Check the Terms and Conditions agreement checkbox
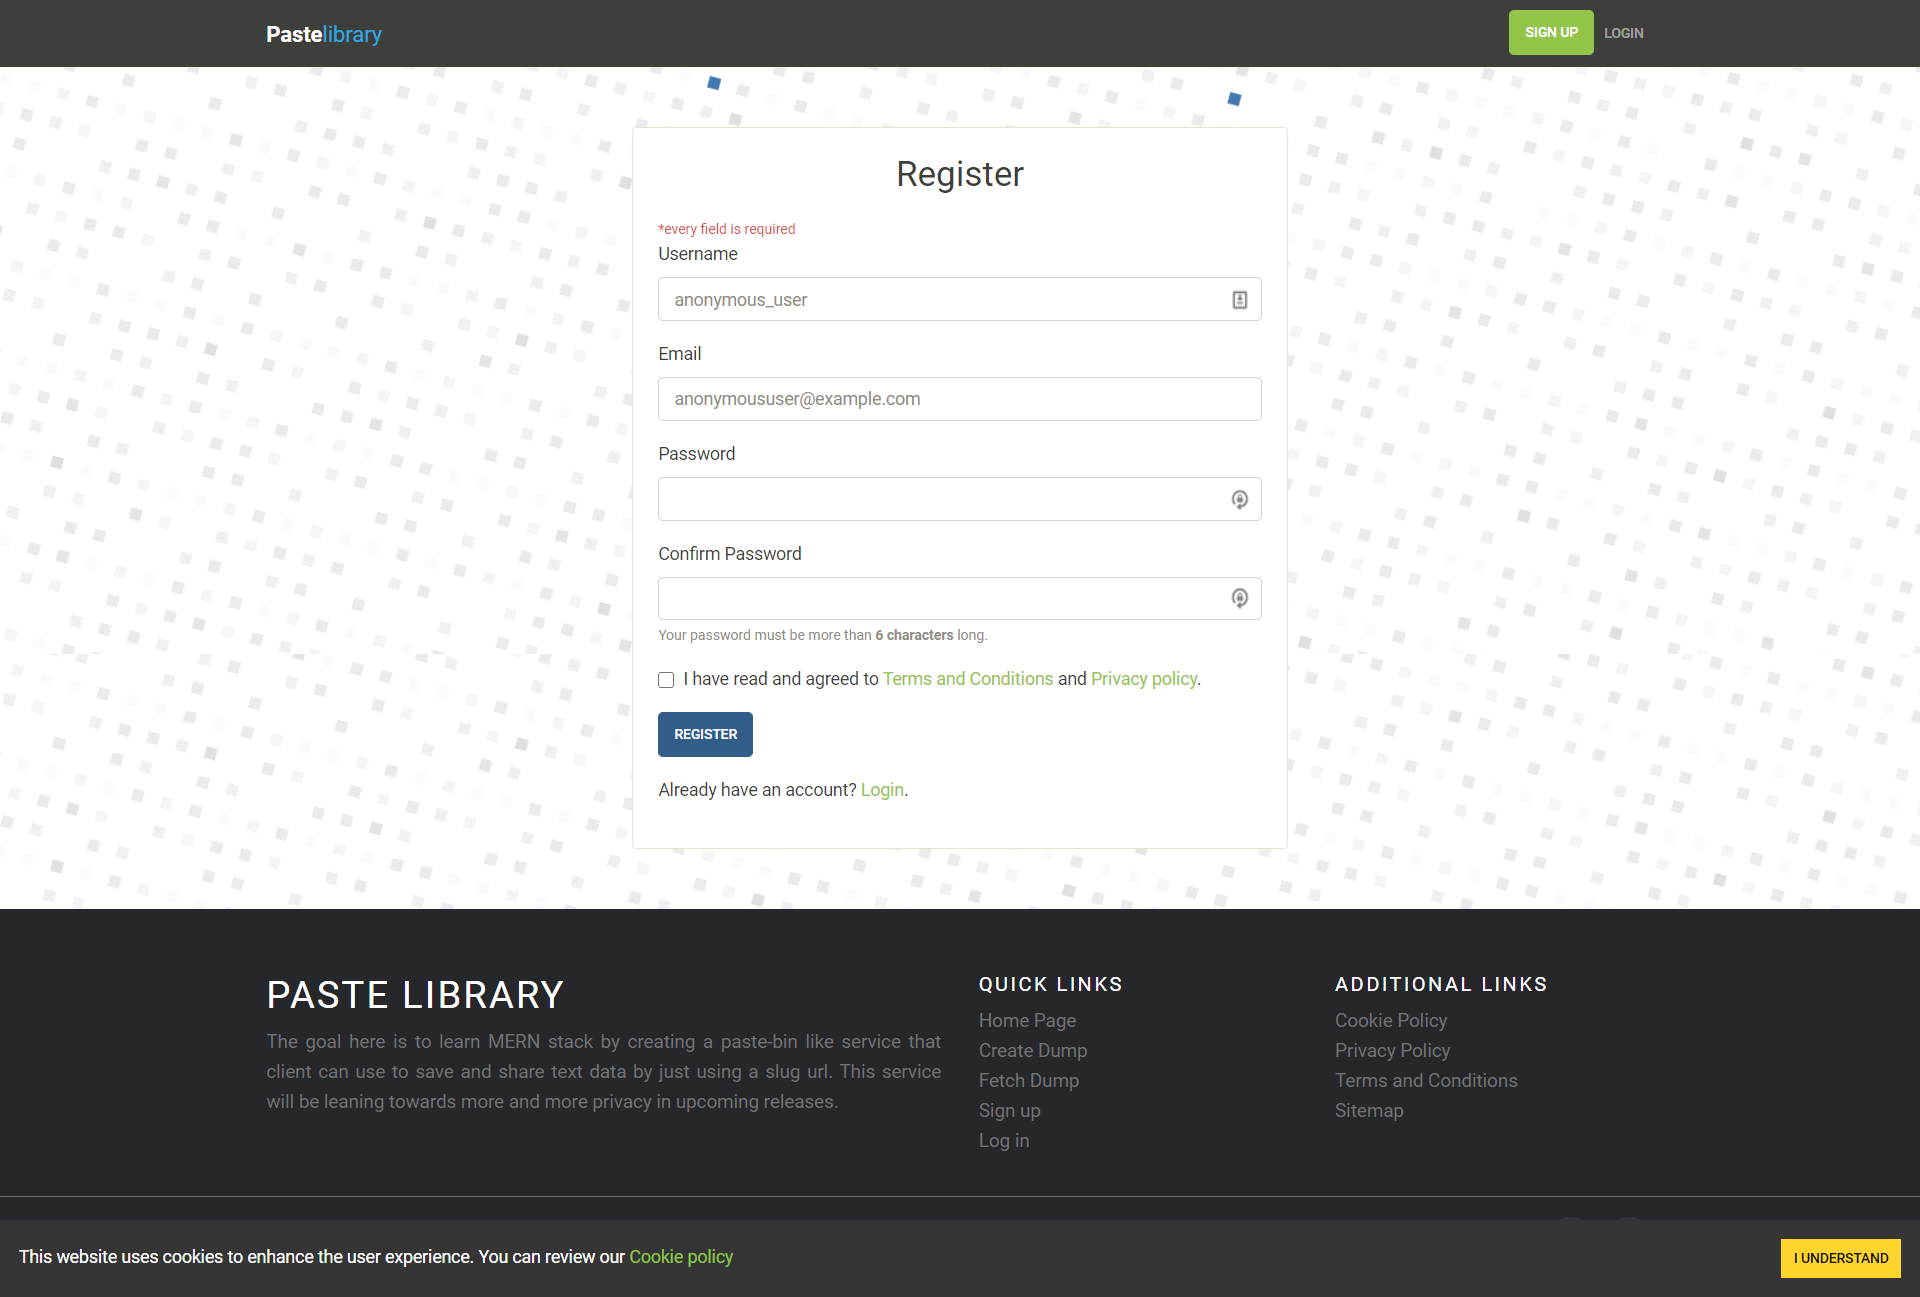Image resolution: width=1920 pixels, height=1297 pixels. pos(666,680)
